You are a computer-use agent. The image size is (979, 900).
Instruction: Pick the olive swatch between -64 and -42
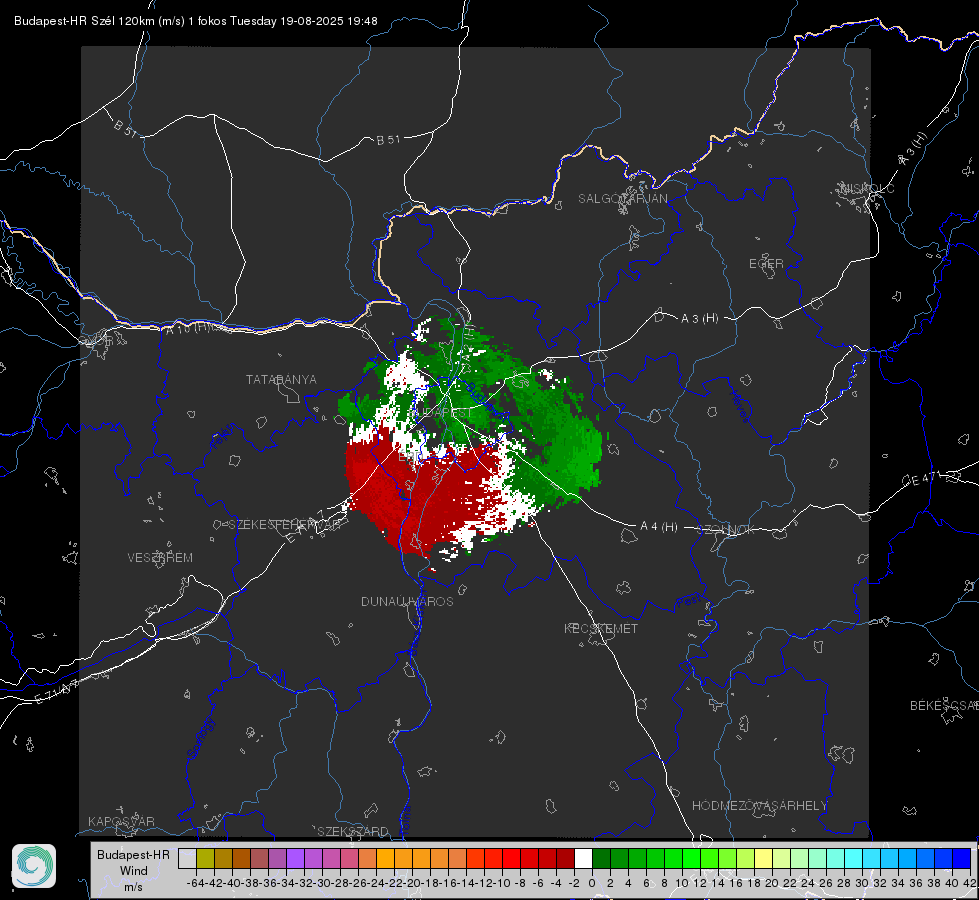coord(205,858)
